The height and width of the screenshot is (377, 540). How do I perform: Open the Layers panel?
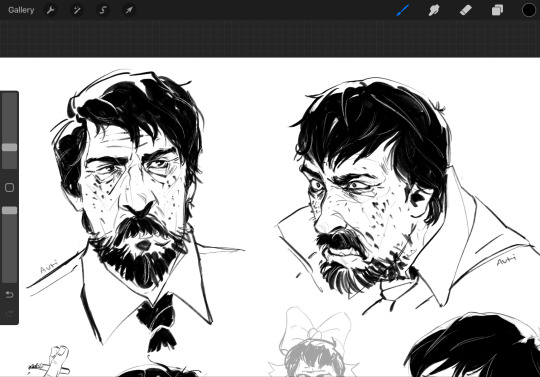pos(497,10)
